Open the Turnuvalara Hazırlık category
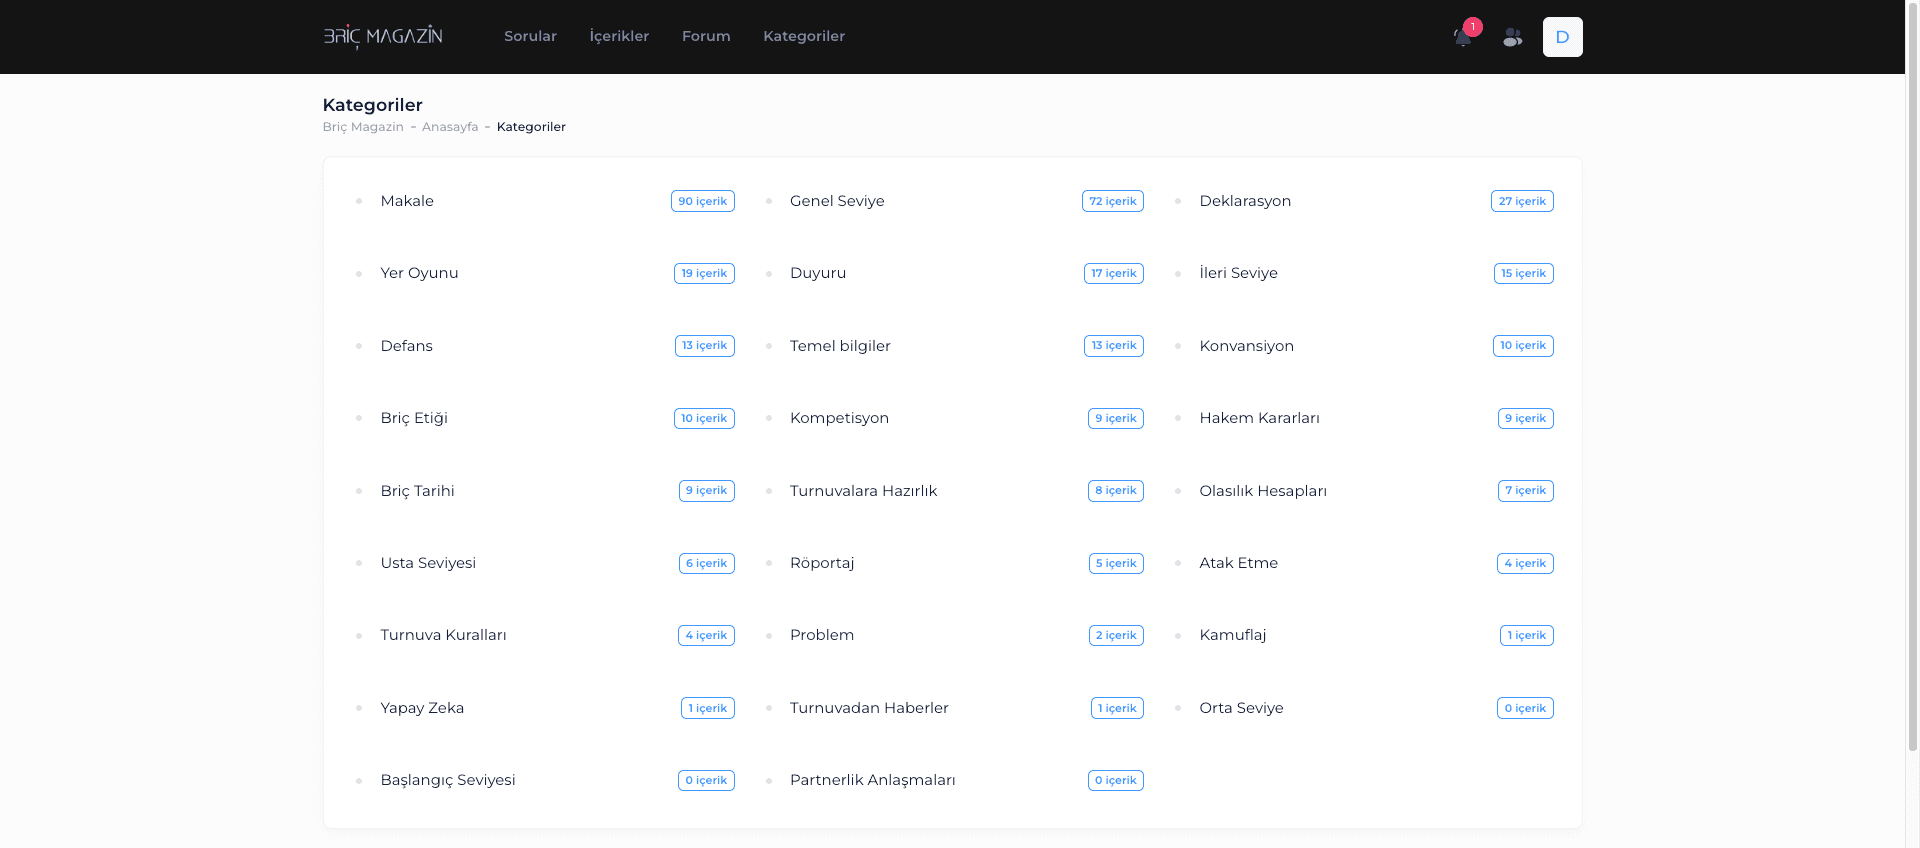The image size is (1920, 848). pyautogui.click(x=863, y=491)
